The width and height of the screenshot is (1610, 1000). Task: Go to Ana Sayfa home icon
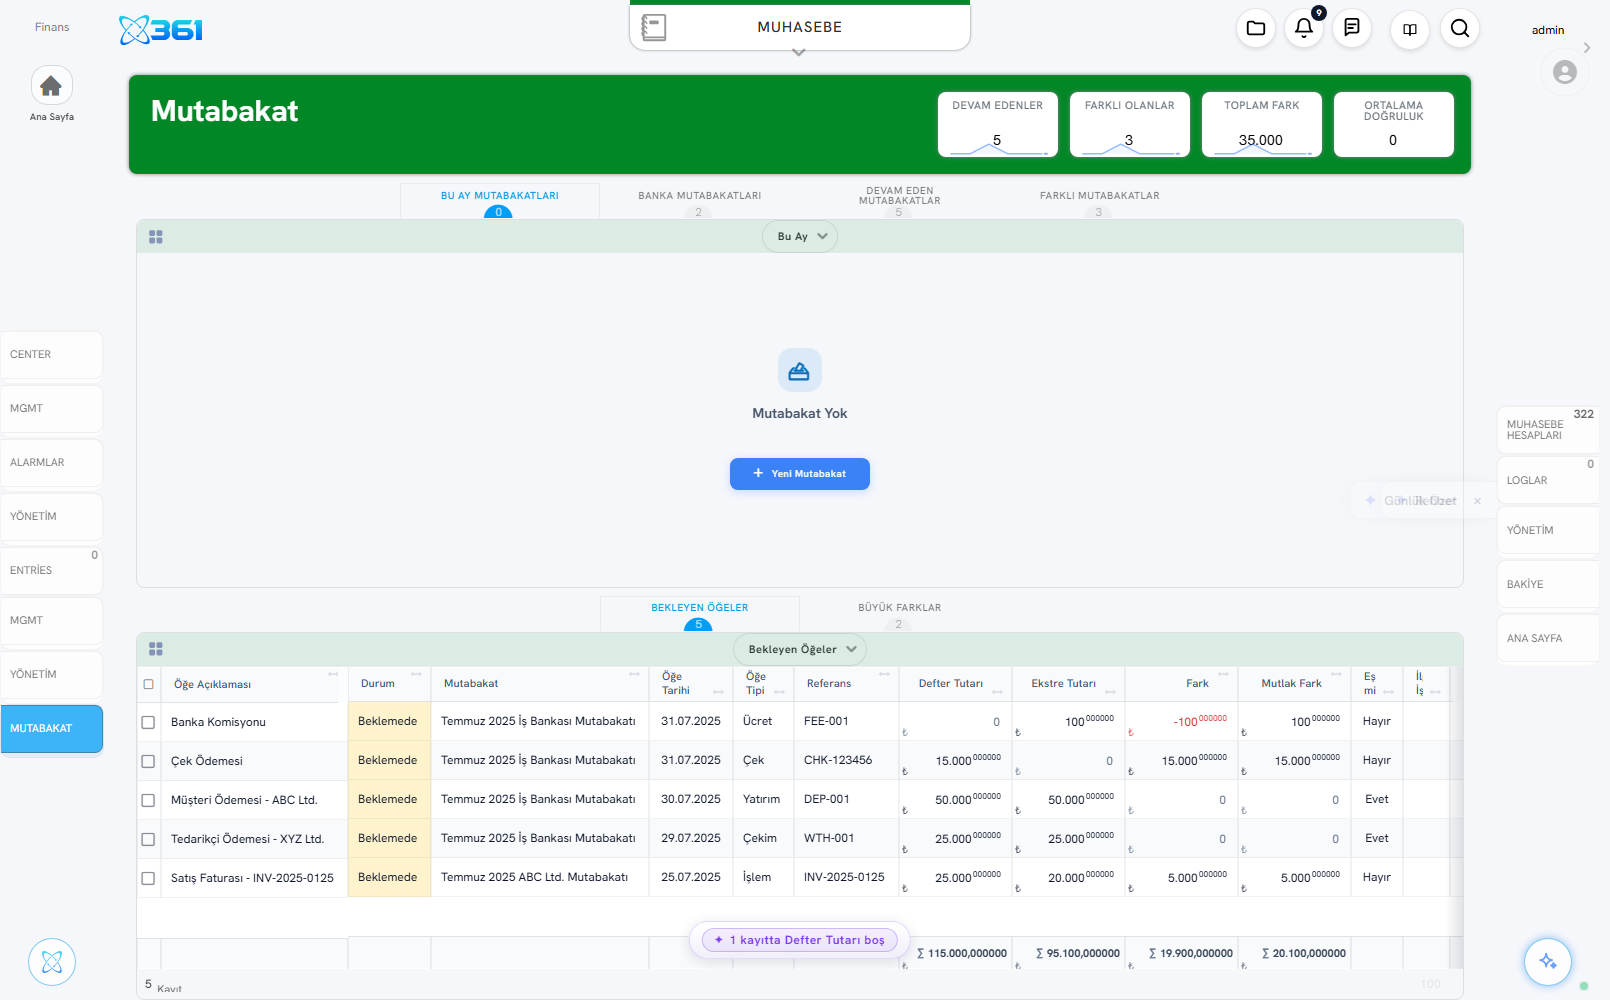point(51,87)
